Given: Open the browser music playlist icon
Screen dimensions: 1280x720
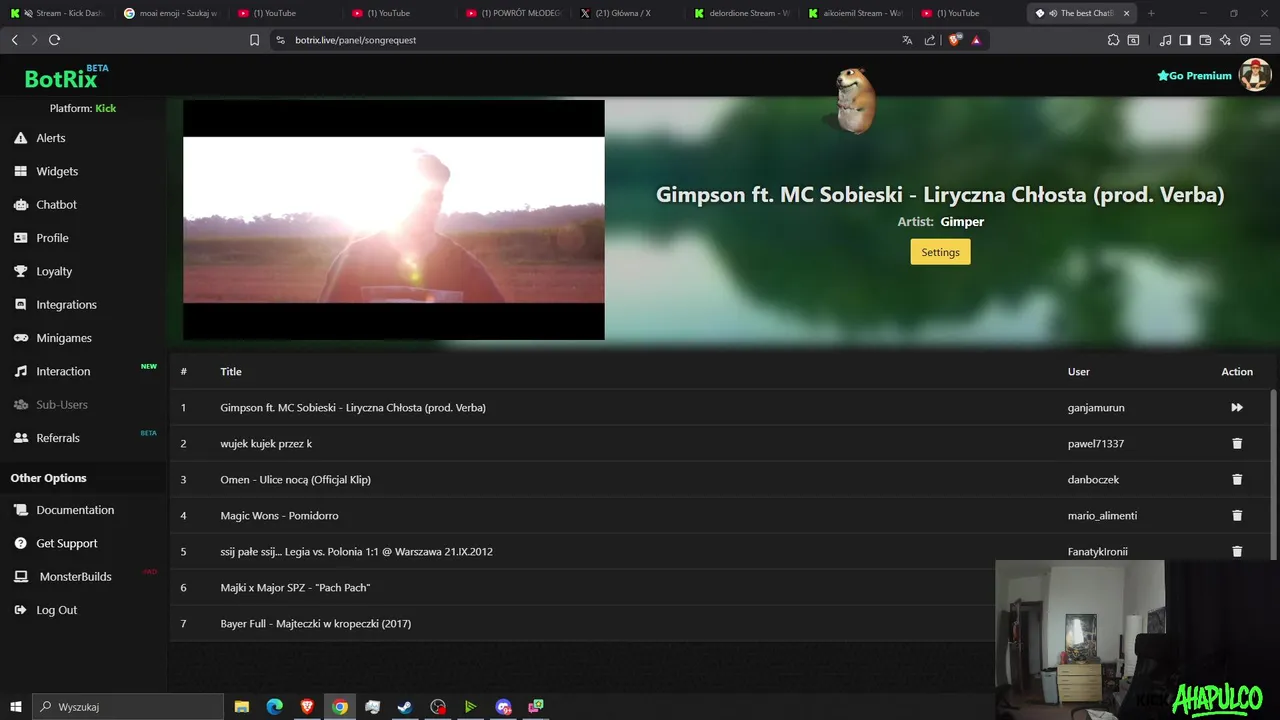Looking at the screenshot, I should tap(1165, 40).
